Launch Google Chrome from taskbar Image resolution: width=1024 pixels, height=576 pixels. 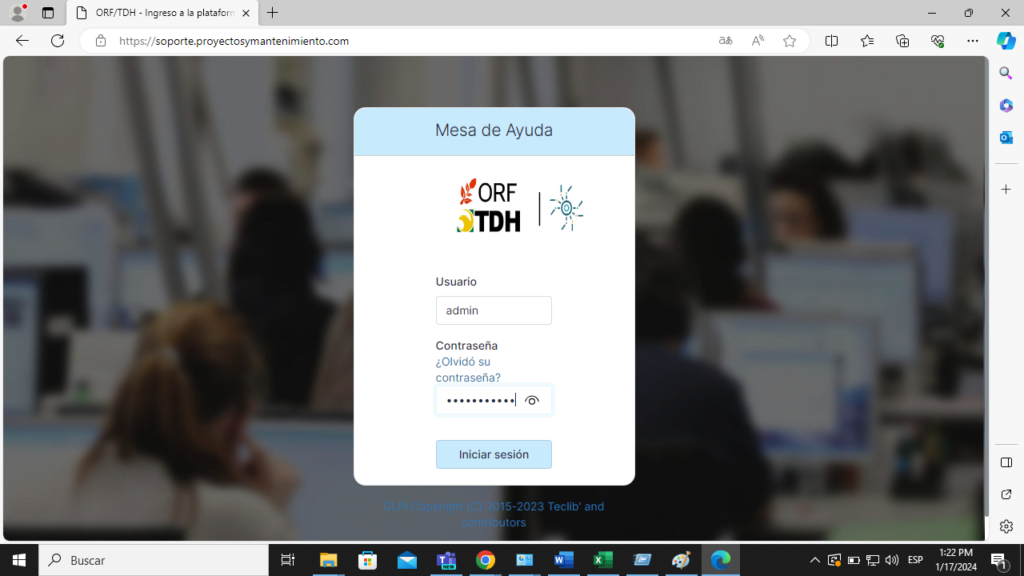coord(485,560)
